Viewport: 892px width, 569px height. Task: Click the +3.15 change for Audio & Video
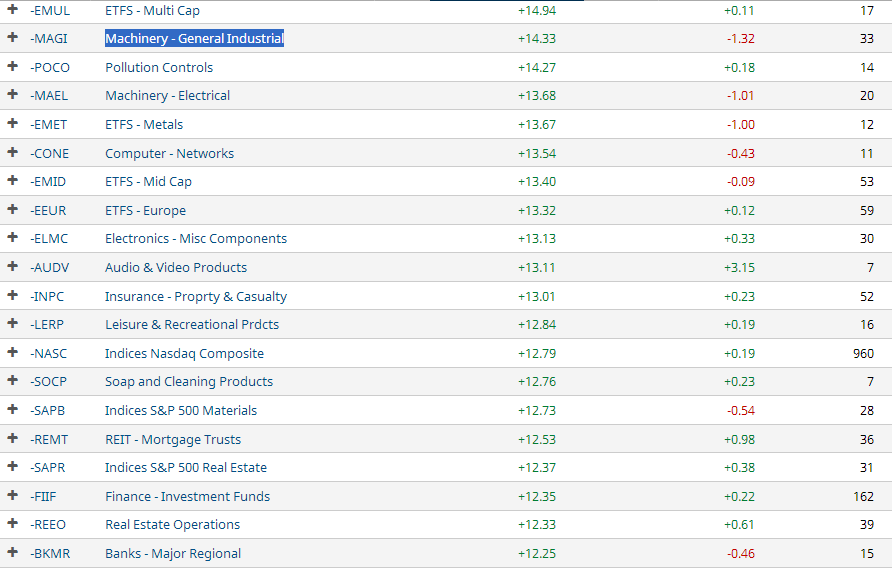click(x=739, y=268)
